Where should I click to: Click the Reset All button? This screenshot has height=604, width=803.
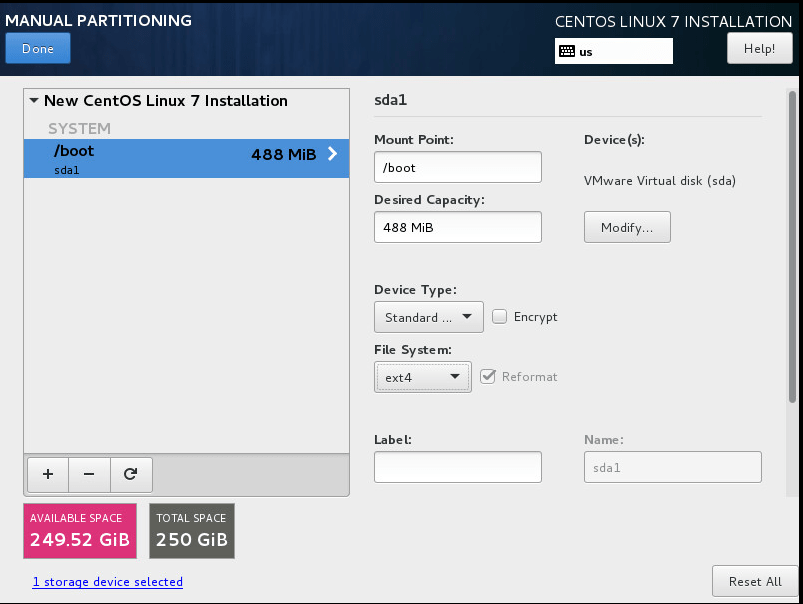pos(755,581)
